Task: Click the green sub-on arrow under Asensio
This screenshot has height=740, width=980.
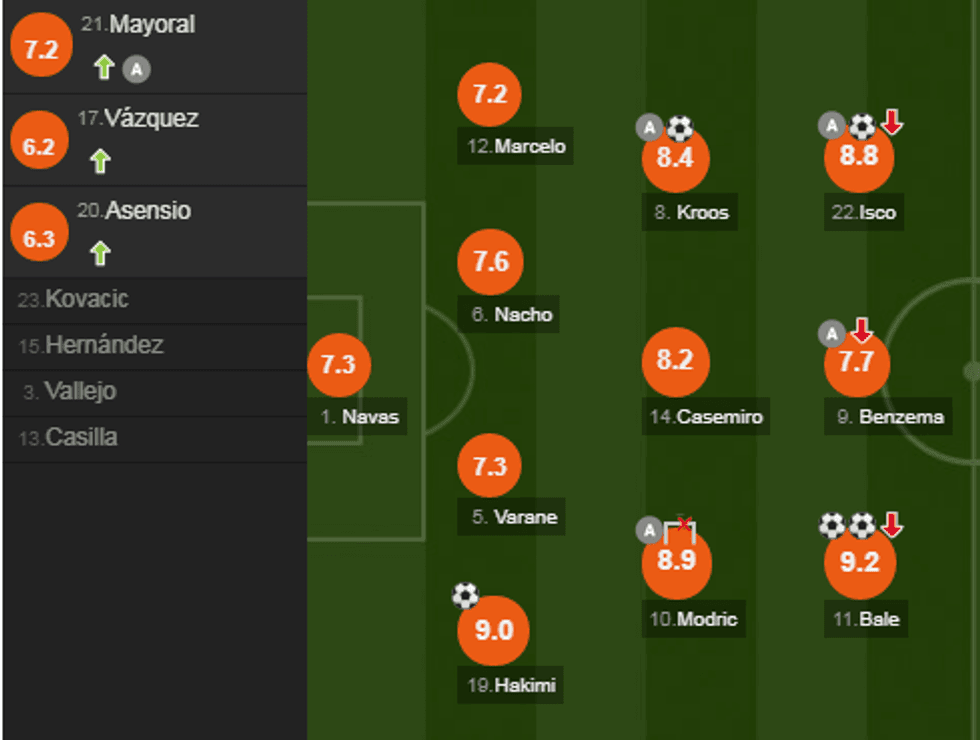Action: pos(99,253)
